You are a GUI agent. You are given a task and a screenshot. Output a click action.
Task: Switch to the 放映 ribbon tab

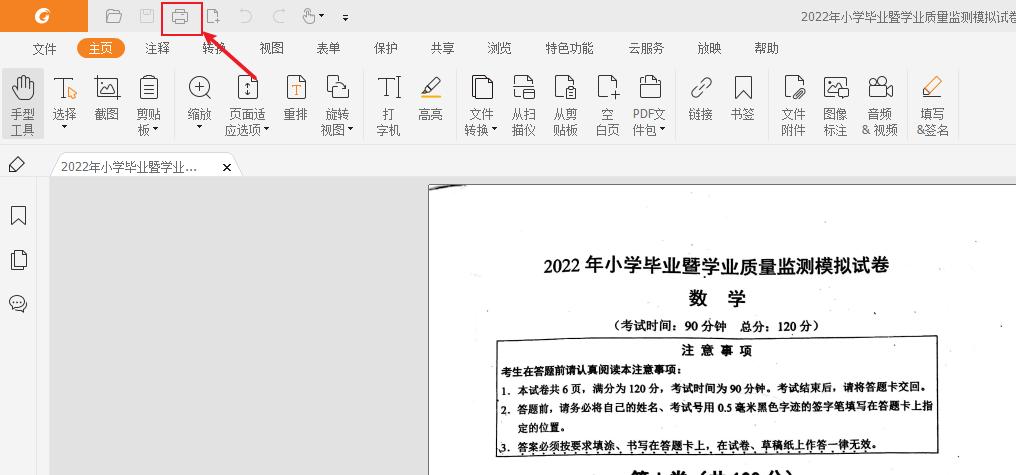(710, 48)
